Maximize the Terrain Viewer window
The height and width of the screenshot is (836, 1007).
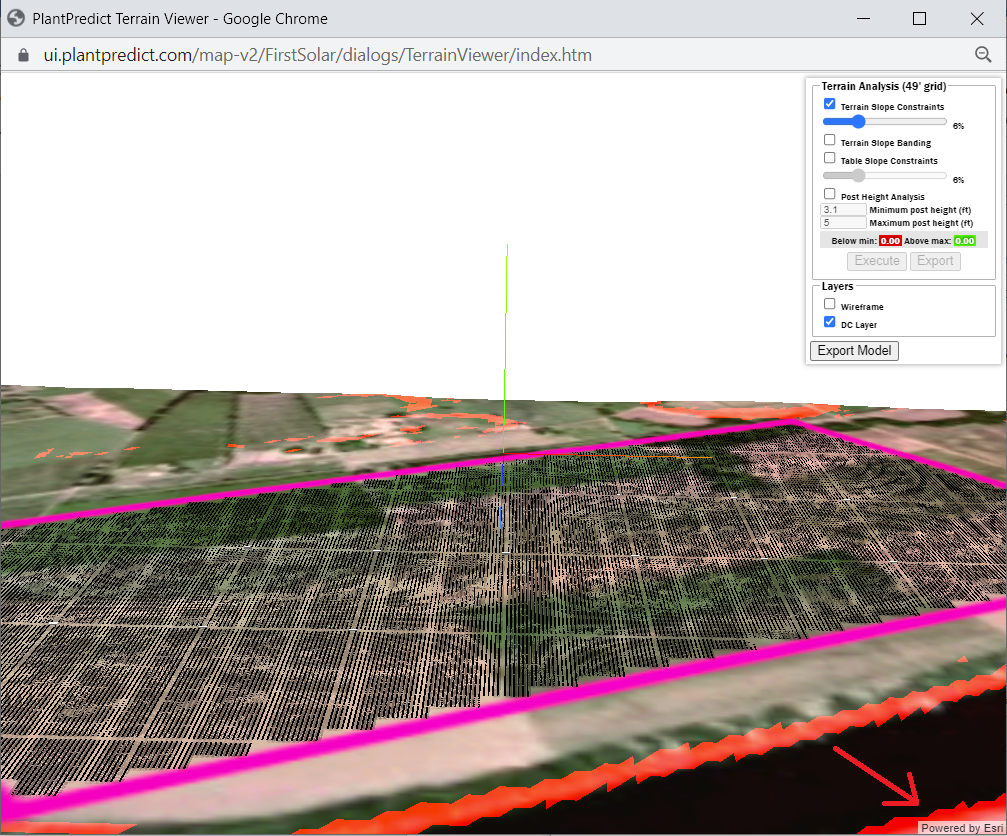[919, 19]
